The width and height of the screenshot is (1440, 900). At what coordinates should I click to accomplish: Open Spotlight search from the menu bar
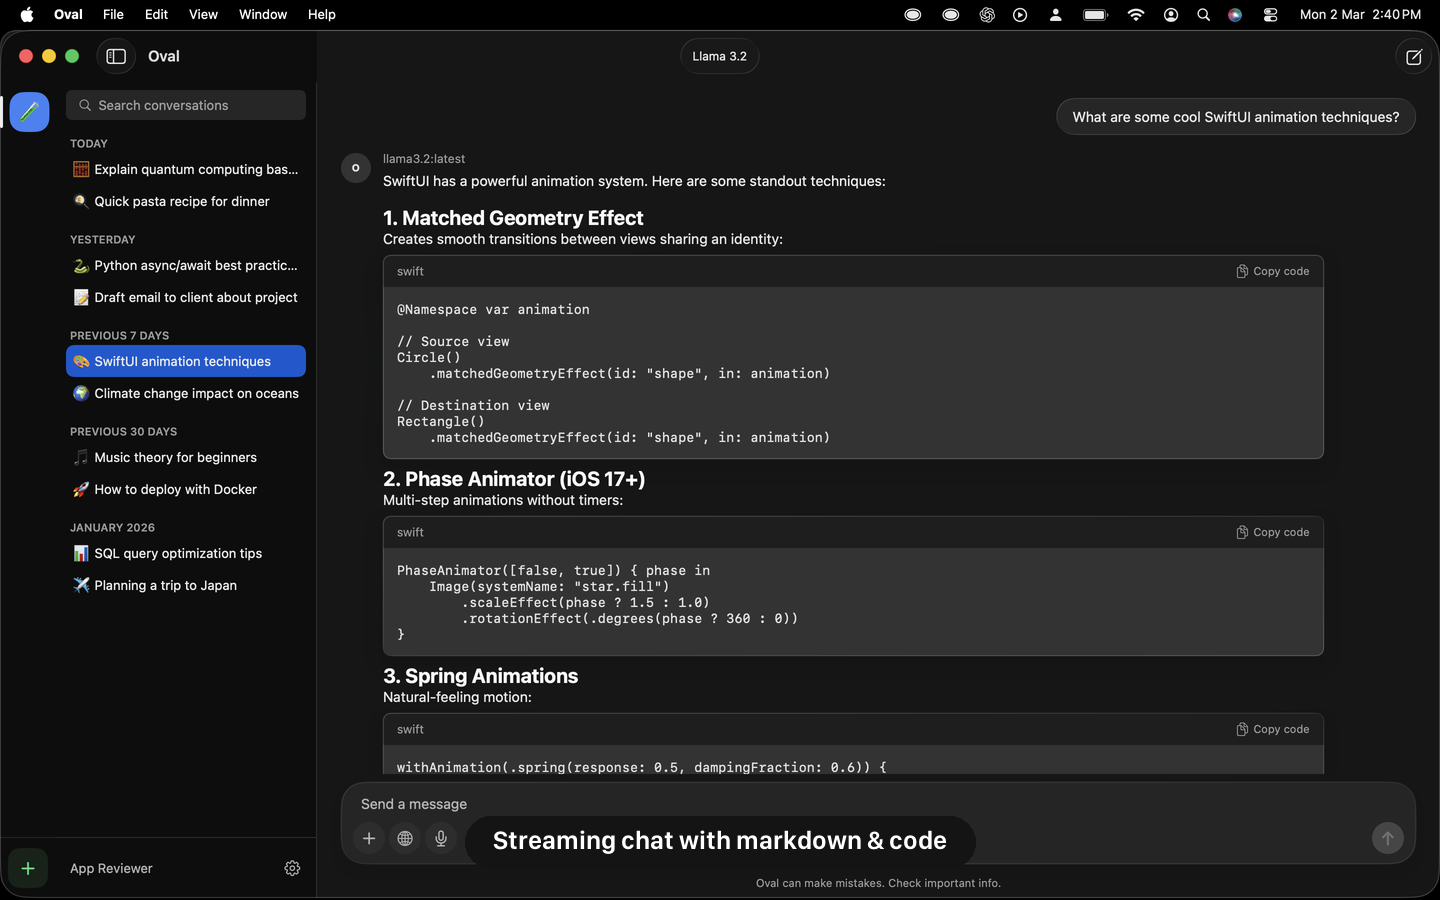[x=1204, y=14]
